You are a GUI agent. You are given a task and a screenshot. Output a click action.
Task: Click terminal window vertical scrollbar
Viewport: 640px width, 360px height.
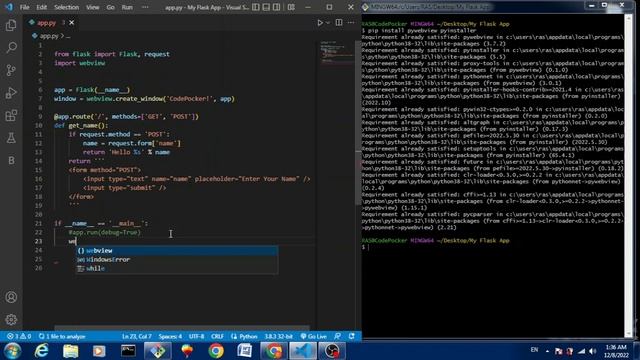[x=628, y=176]
